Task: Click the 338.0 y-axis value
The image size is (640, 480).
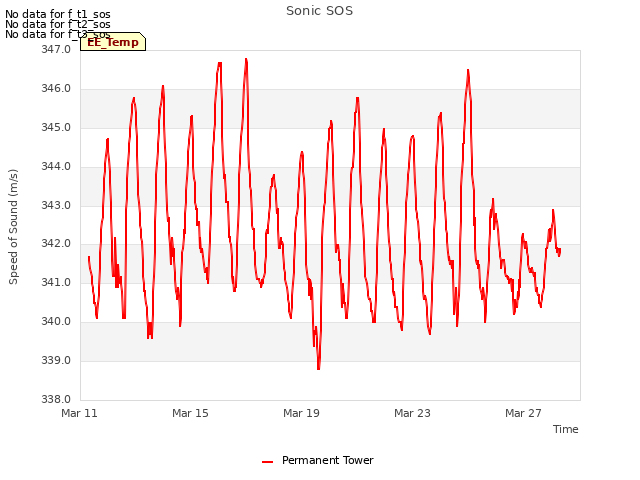Action: click(56, 399)
